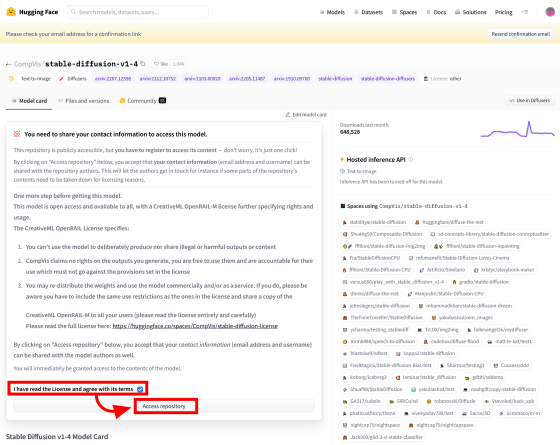Open the Composable-Diffusion space

[382, 234]
